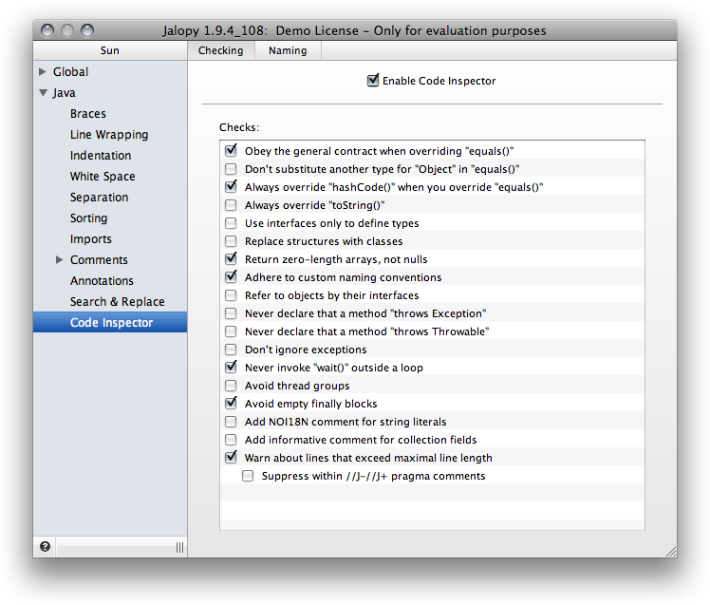The image size is (710, 605).
Task: Uncheck Return zero-length arrays, not nulls
Action: 231,259
